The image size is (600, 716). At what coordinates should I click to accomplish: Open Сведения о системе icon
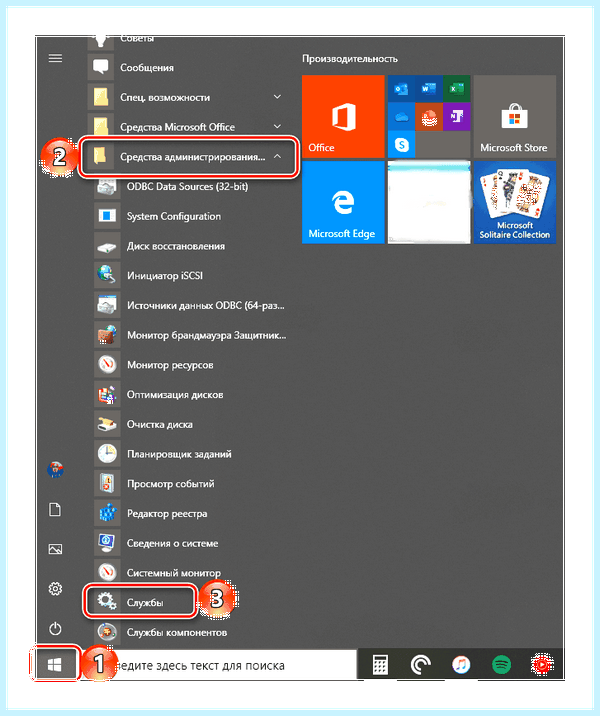pos(107,543)
